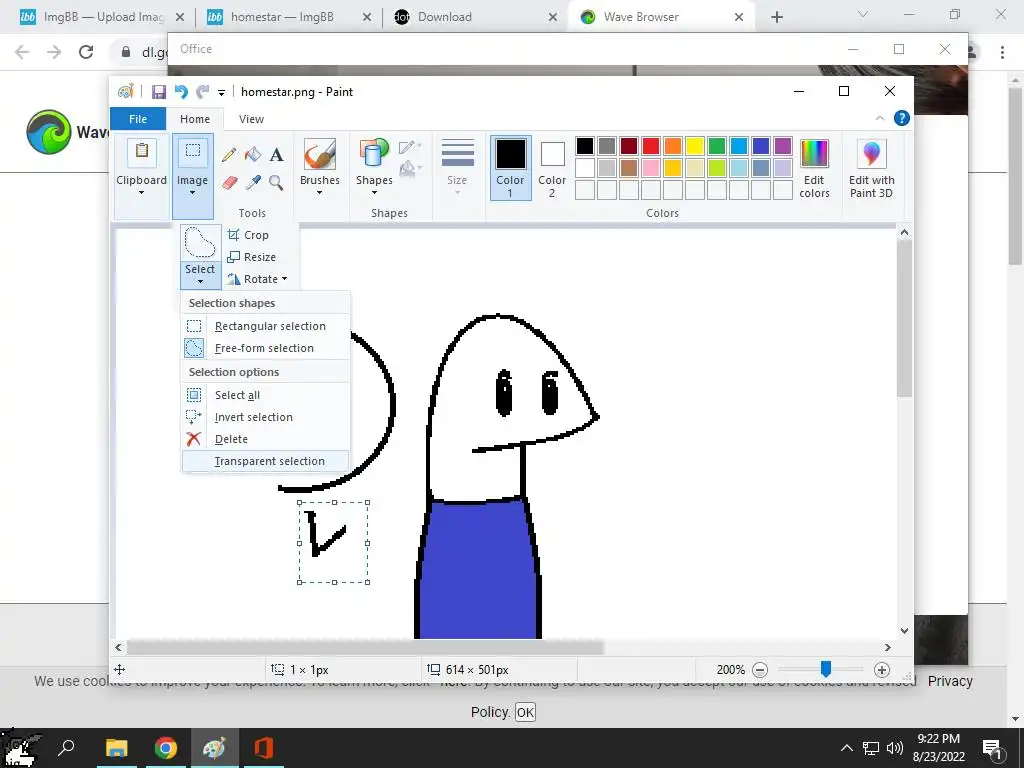The height and width of the screenshot is (768, 1024).
Task: Switch to the View ribbon tab
Action: (x=251, y=119)
